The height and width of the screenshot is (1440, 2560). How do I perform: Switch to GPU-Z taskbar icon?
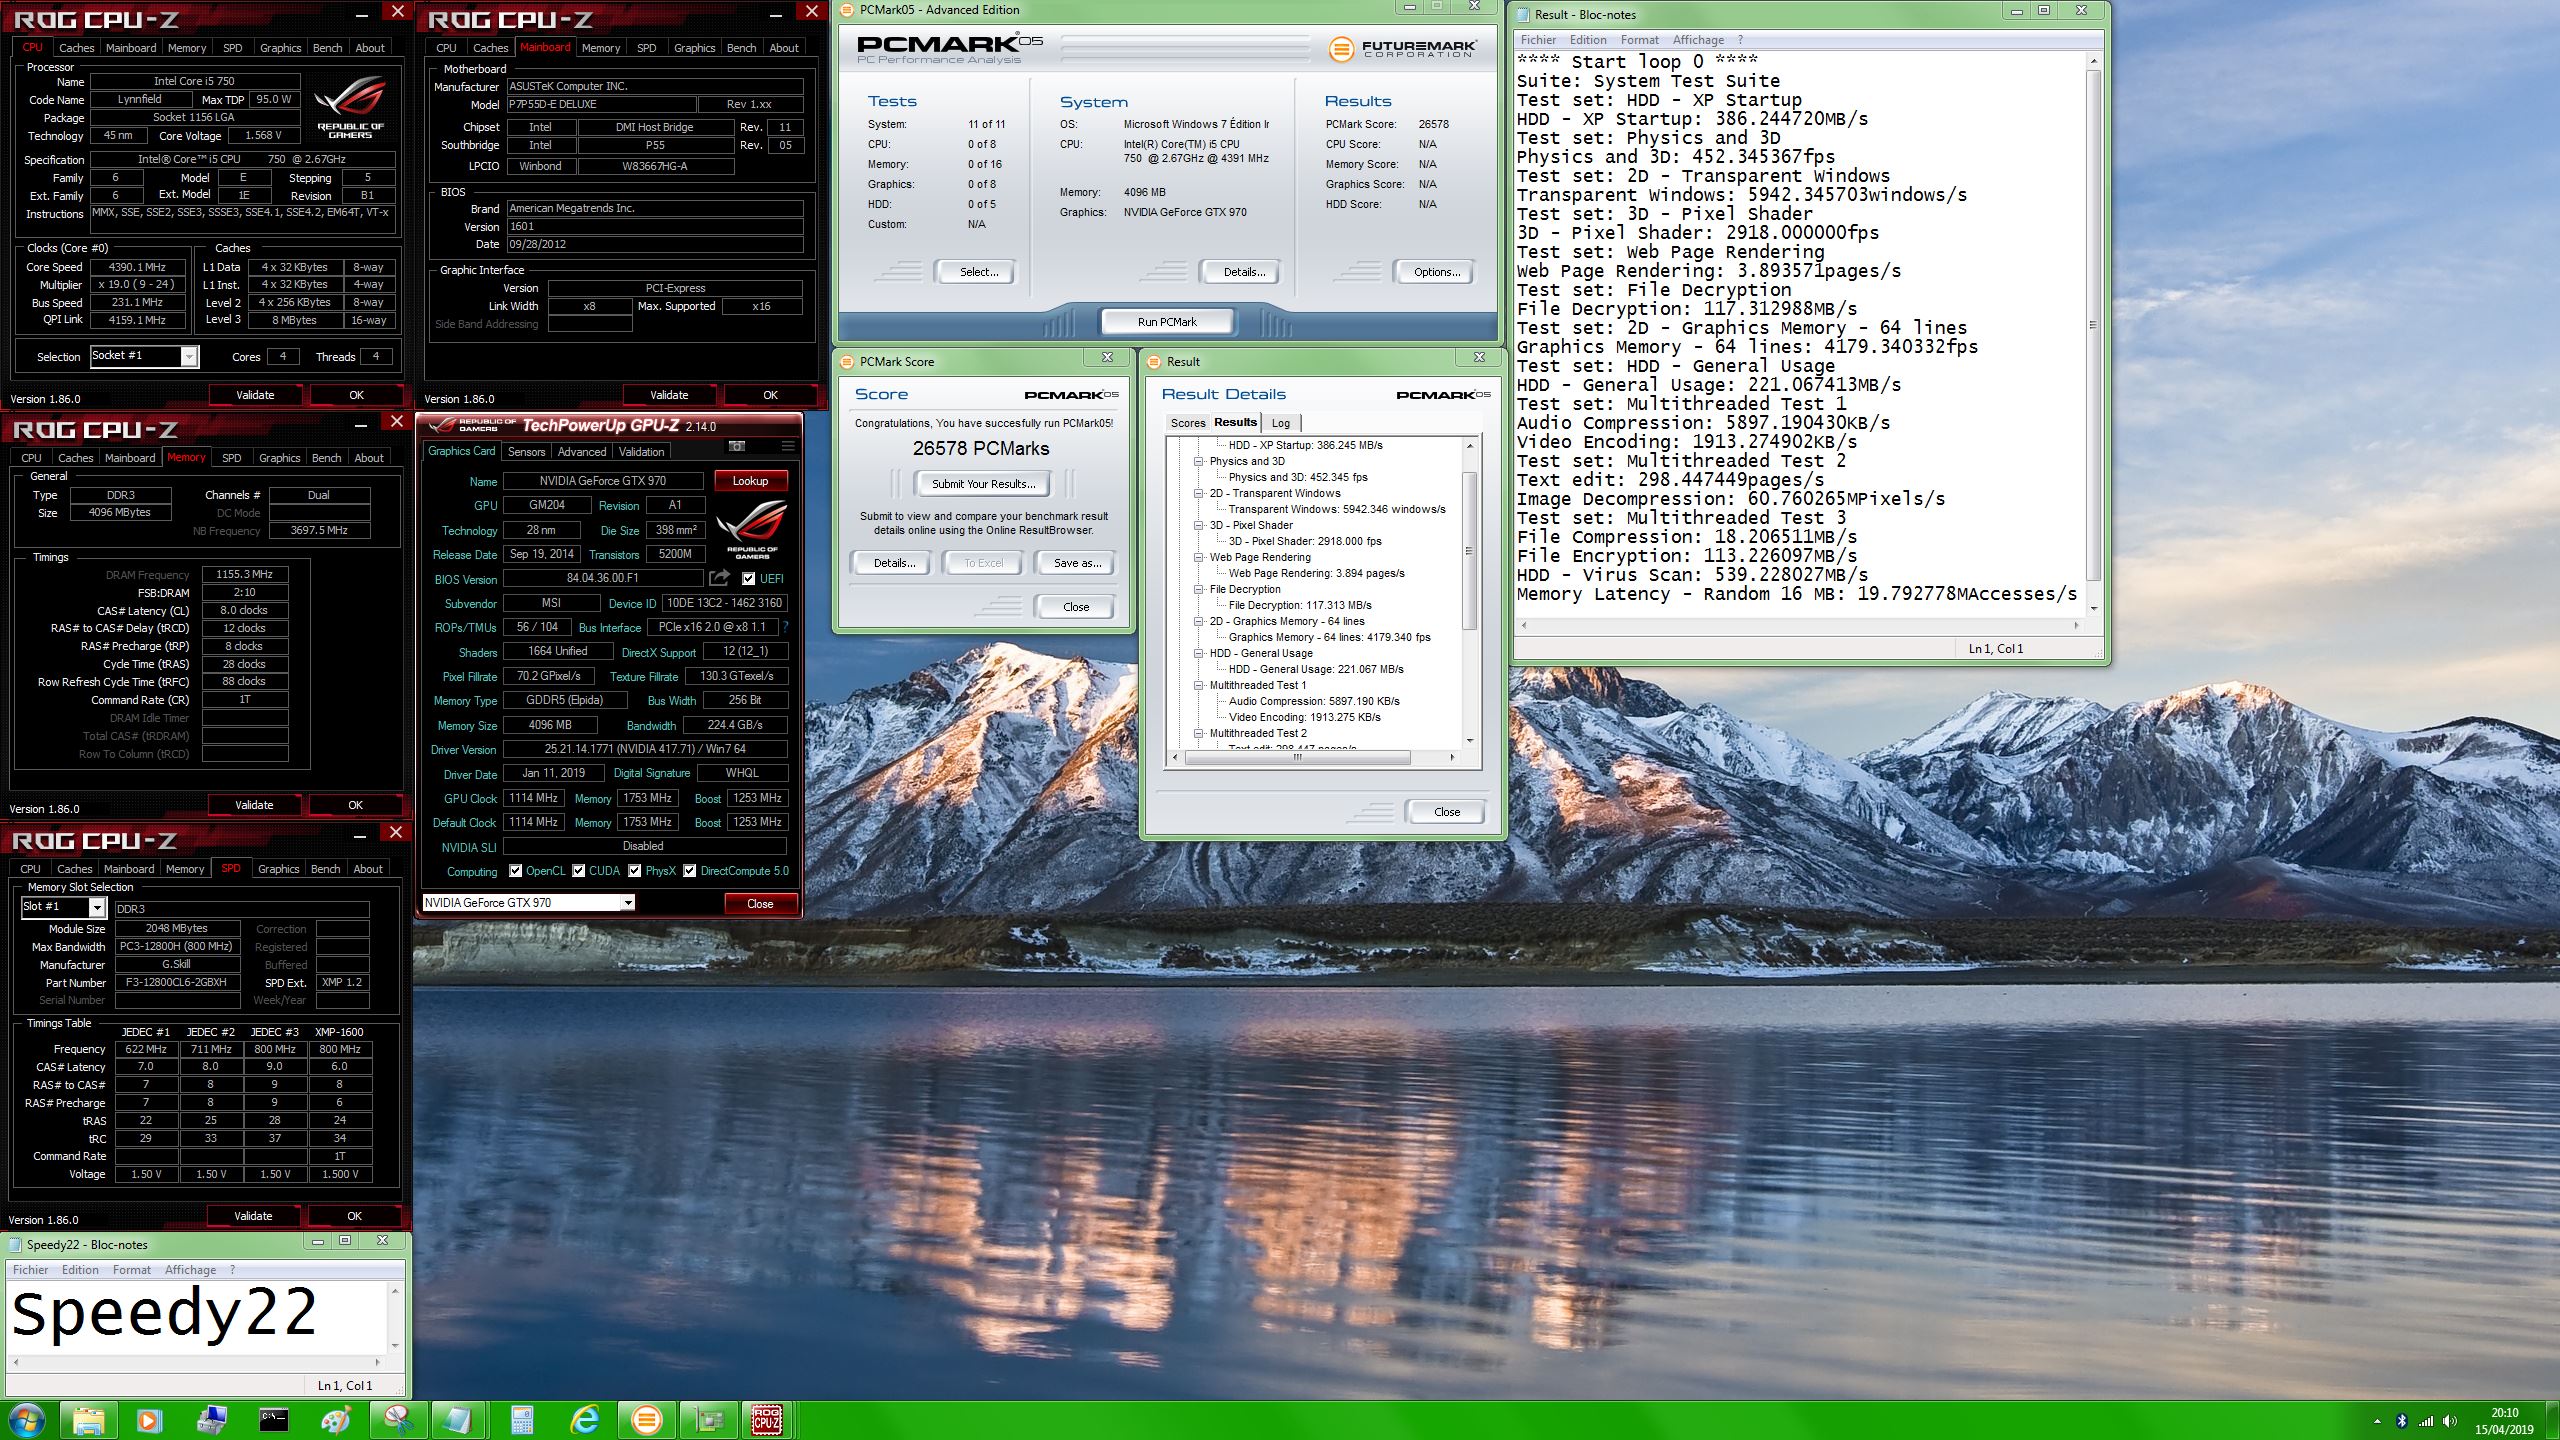coord(708,1420)
